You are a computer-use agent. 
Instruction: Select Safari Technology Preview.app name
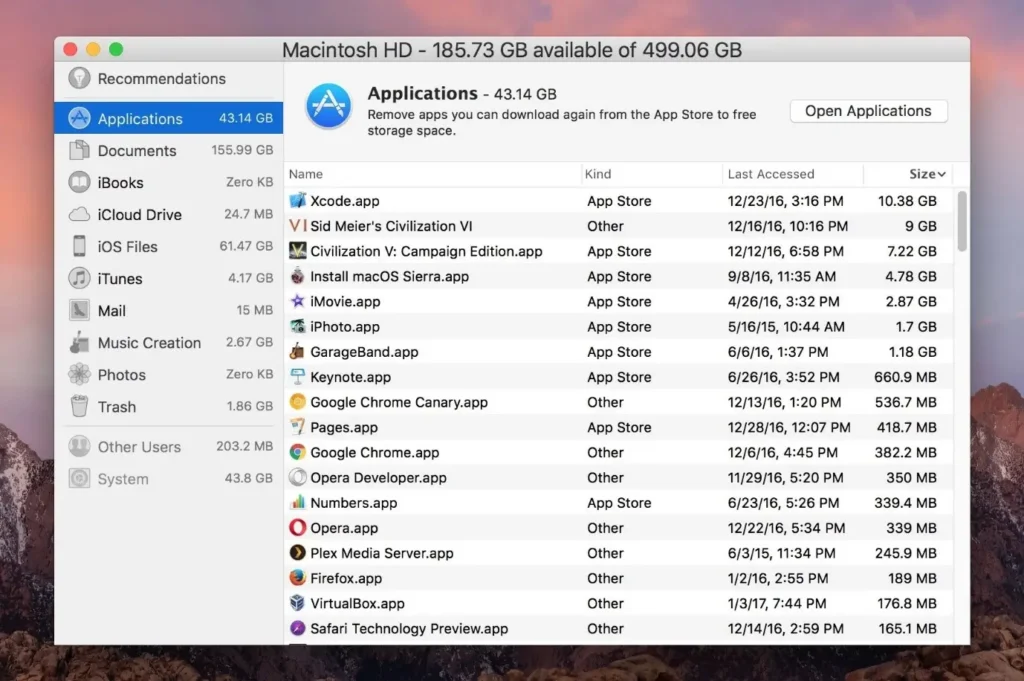point(409,629)
